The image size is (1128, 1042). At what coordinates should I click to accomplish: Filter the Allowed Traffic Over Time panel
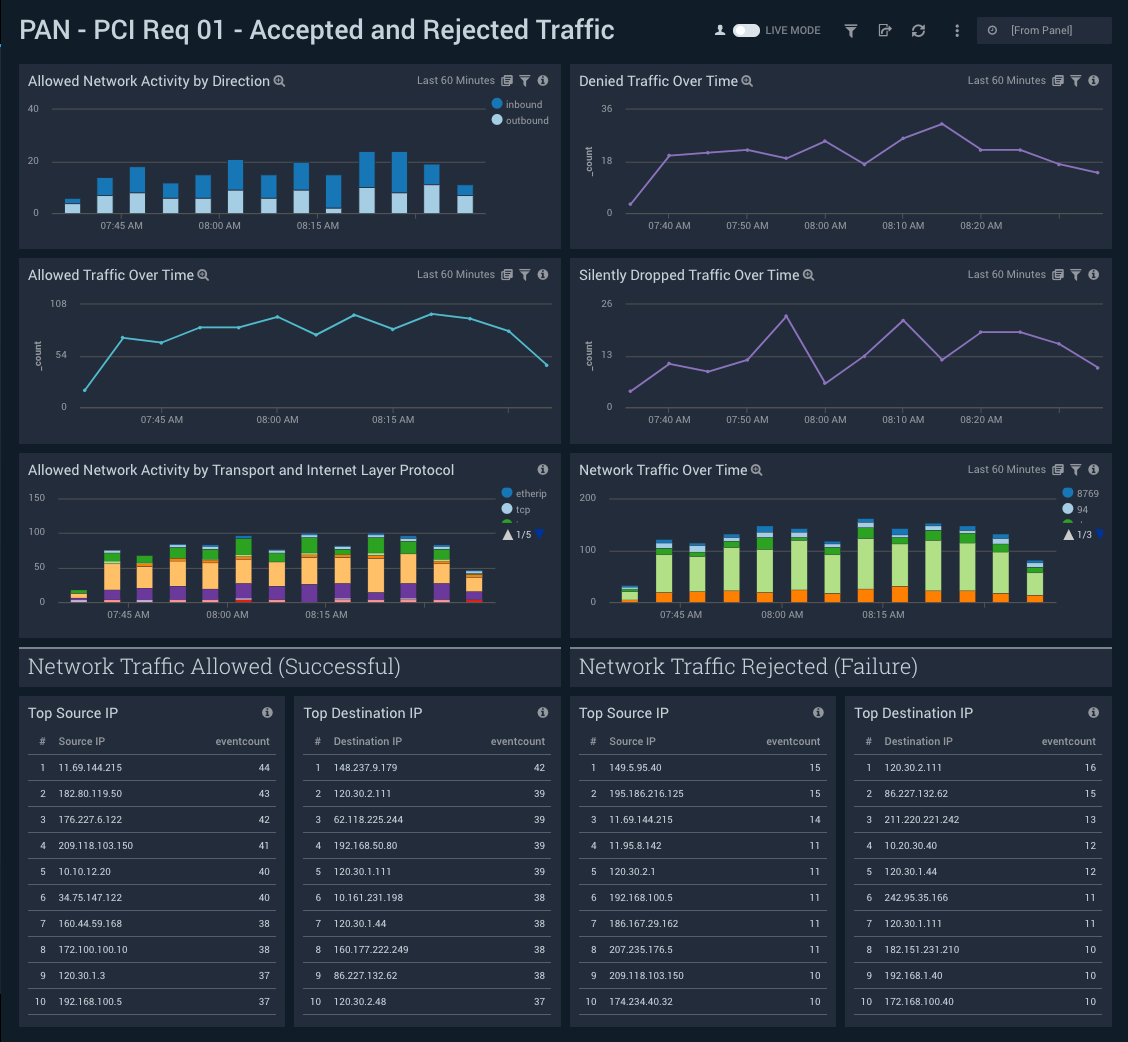click(x=524, y=275)
